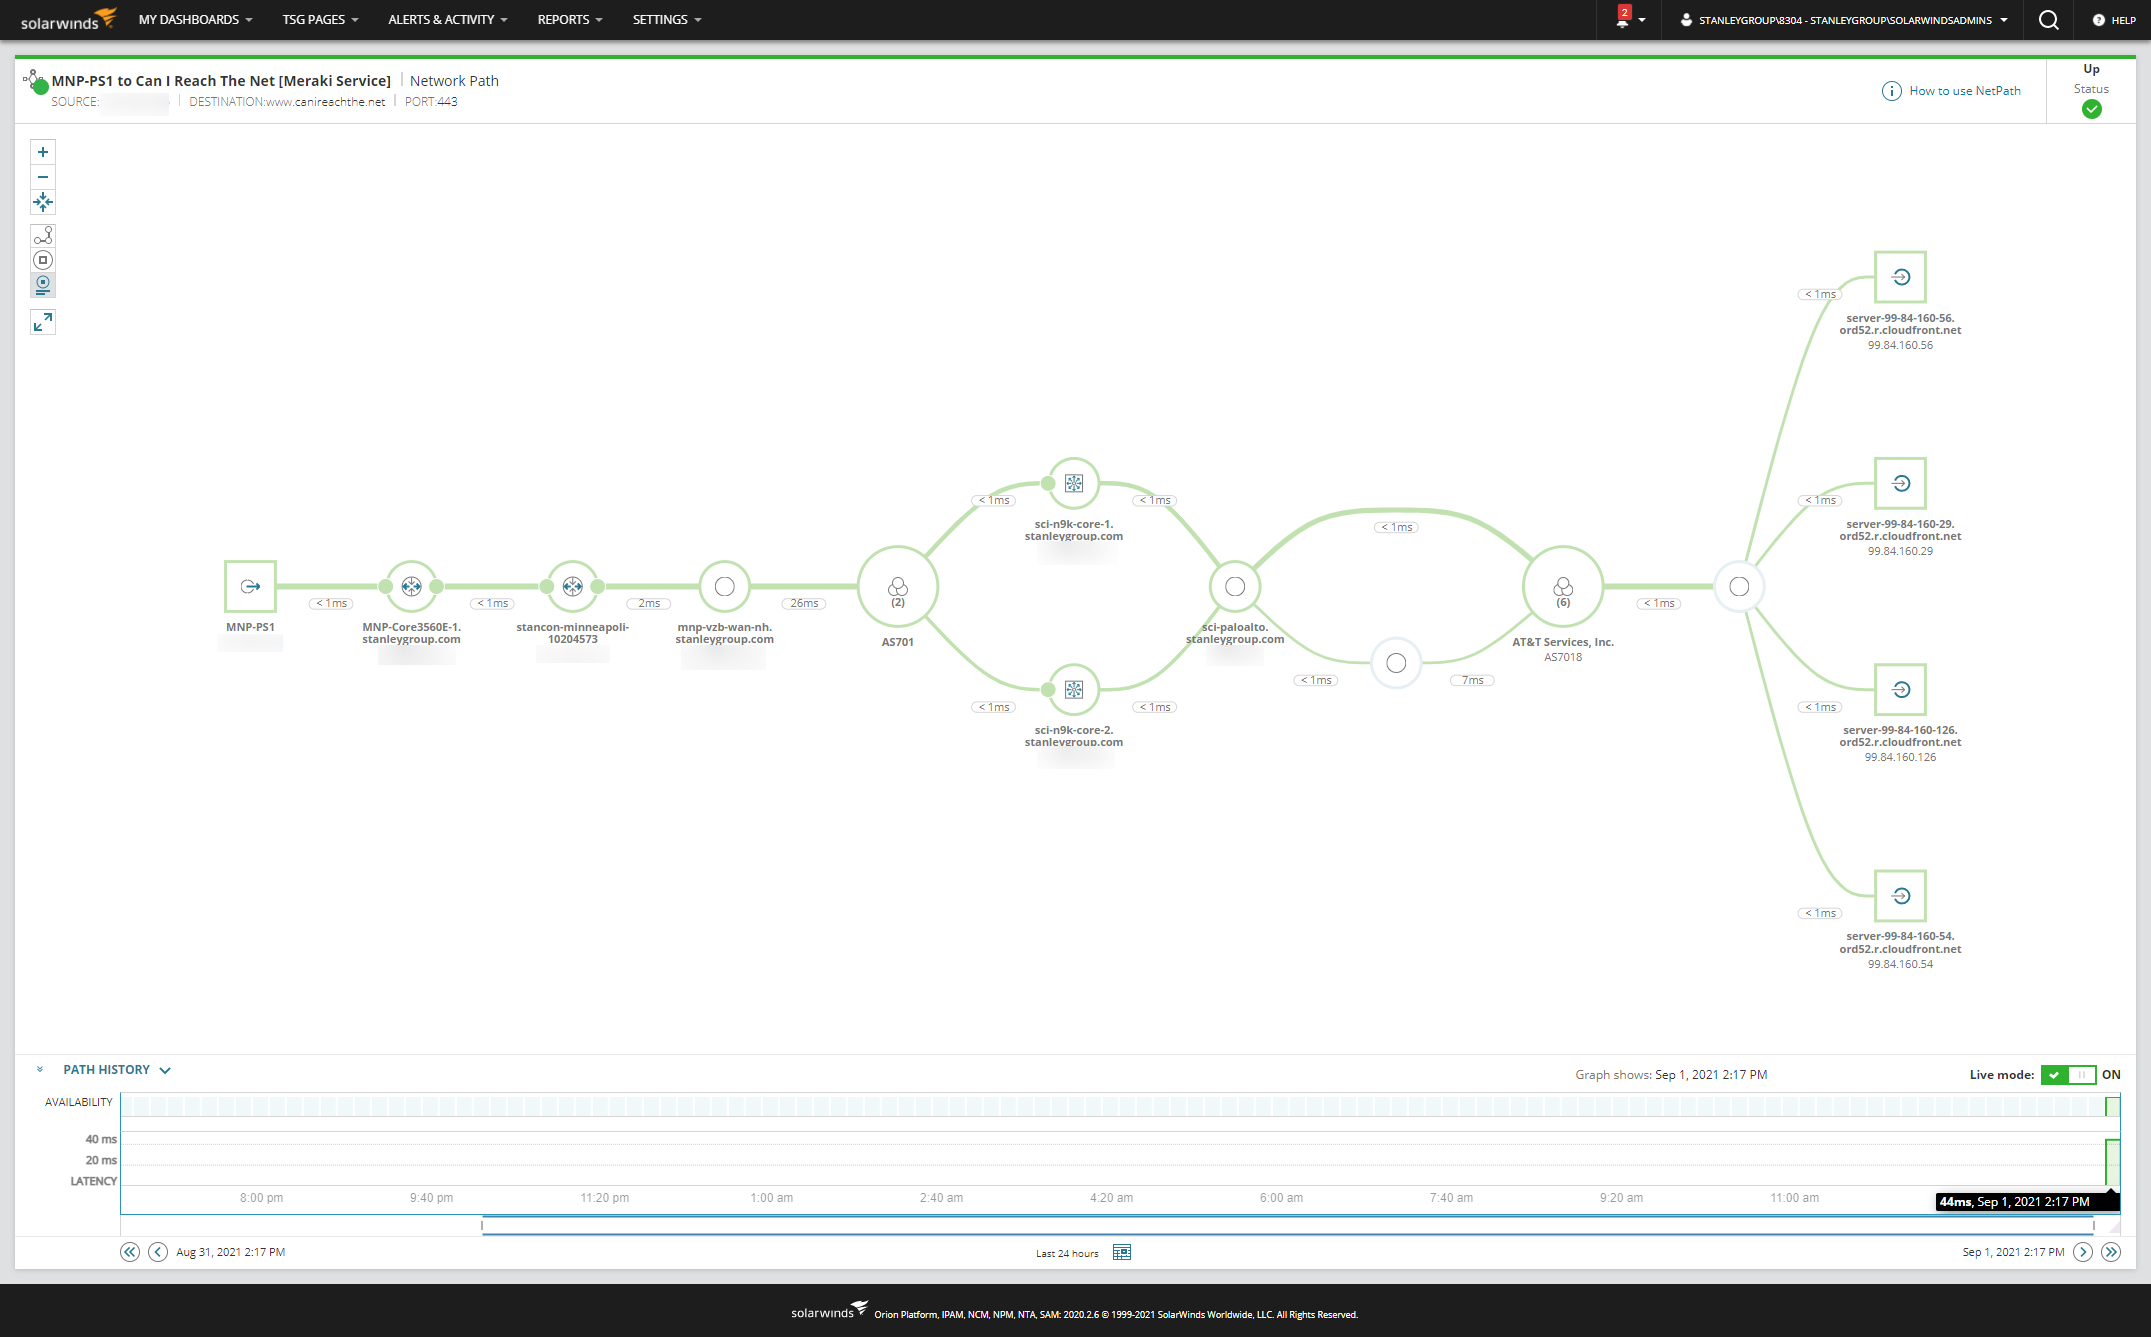Expand the My Dashboards menu
2151x1337 pixels.
195,20
